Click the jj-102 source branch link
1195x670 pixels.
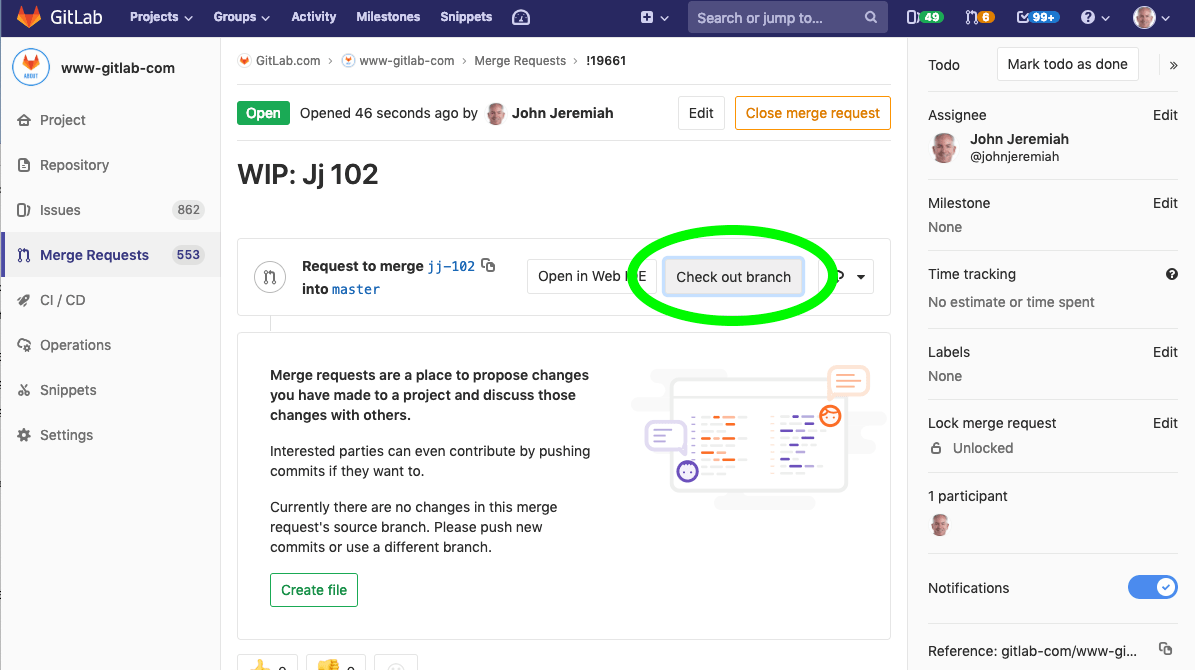[x=451, y=266]
